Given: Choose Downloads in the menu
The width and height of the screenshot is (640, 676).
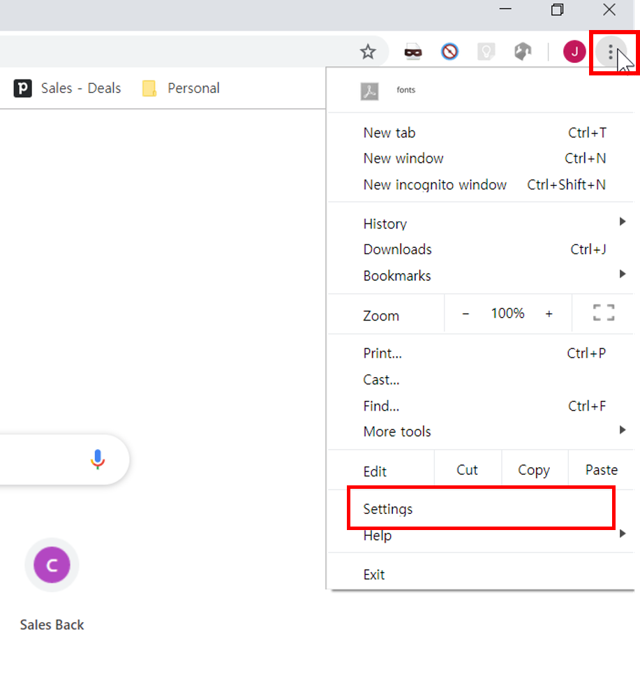Looking at the screenshot, I should 397,249.
